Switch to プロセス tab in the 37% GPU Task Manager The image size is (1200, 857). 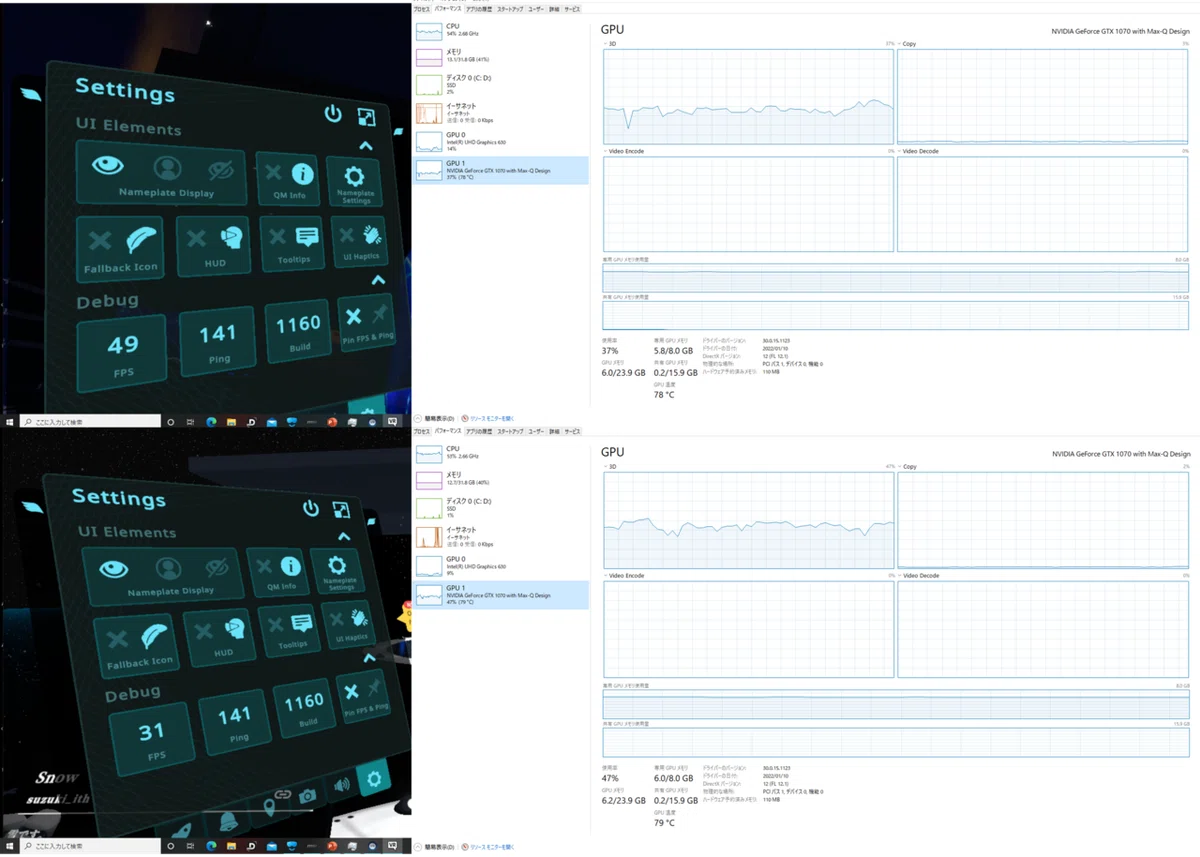422,9
